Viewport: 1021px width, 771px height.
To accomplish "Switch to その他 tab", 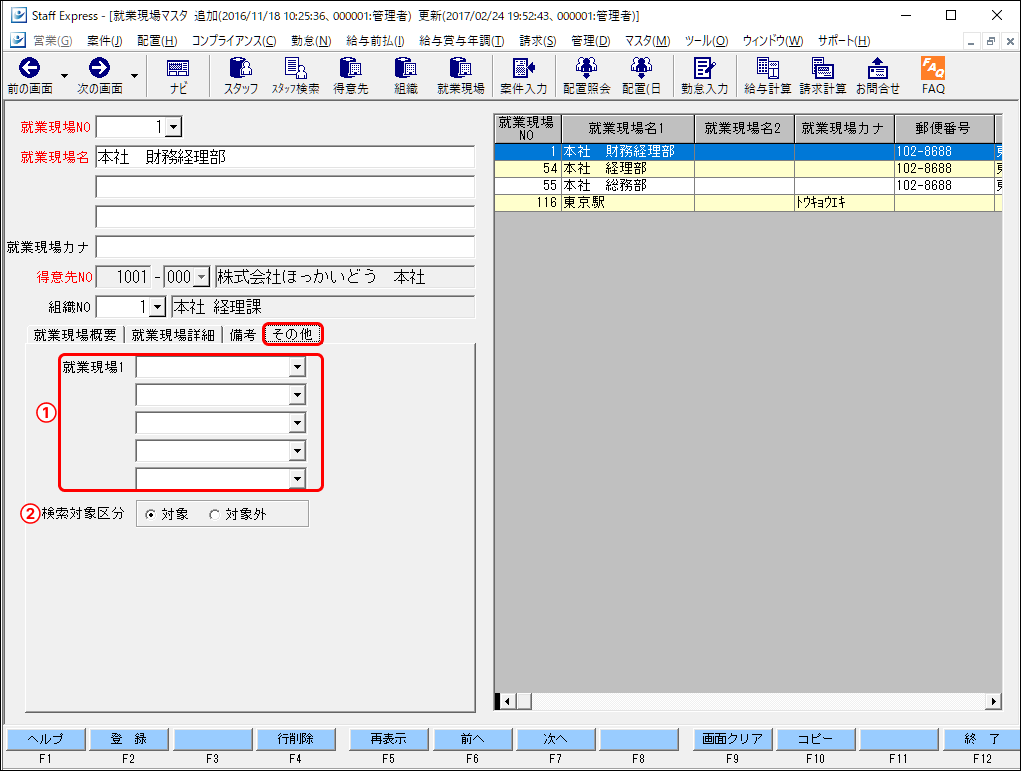I will [x=292, y=335].
